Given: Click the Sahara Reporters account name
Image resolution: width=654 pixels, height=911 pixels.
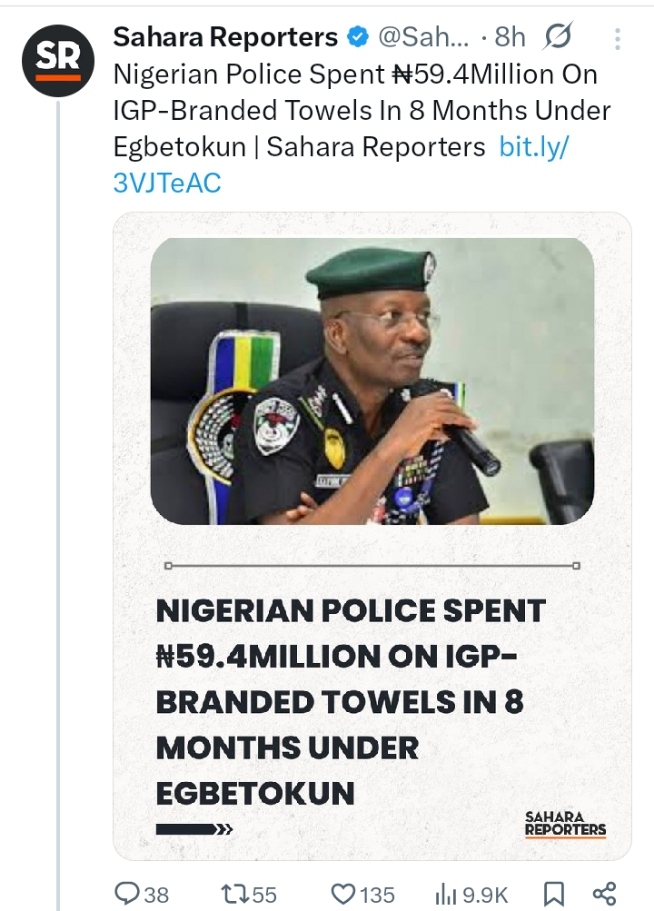Looking at the screenshot, I should [225, 38].
